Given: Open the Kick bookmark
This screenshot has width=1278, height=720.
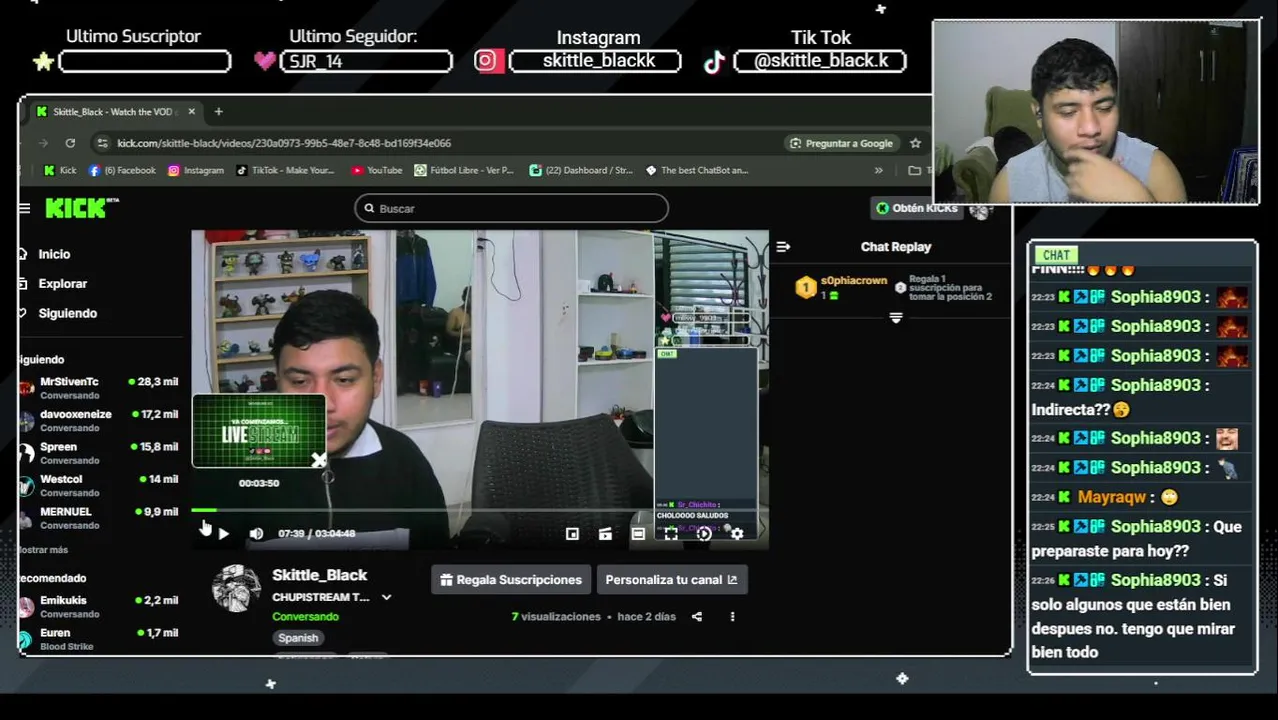Looking at the screenshot, I should point(60,170).
